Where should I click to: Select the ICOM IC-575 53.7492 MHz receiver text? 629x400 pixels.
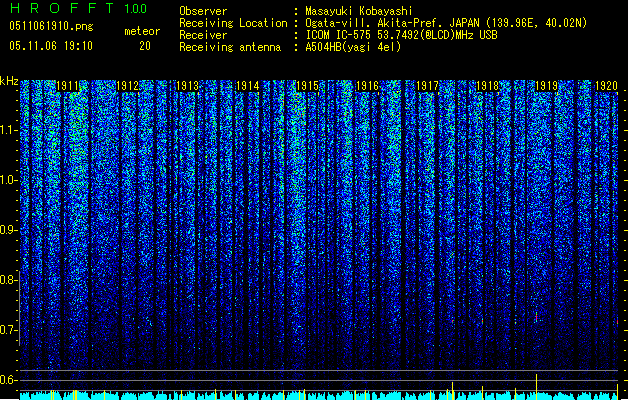click(401, 35)
